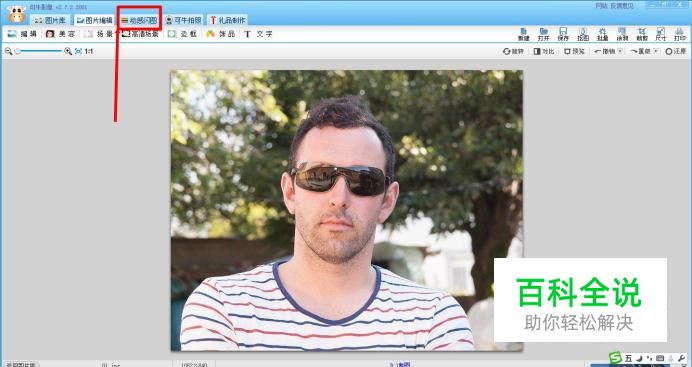Viewport: 692px width, 367px height.
Task: Click the Sogou input method S icon
Action: [615, 358]
